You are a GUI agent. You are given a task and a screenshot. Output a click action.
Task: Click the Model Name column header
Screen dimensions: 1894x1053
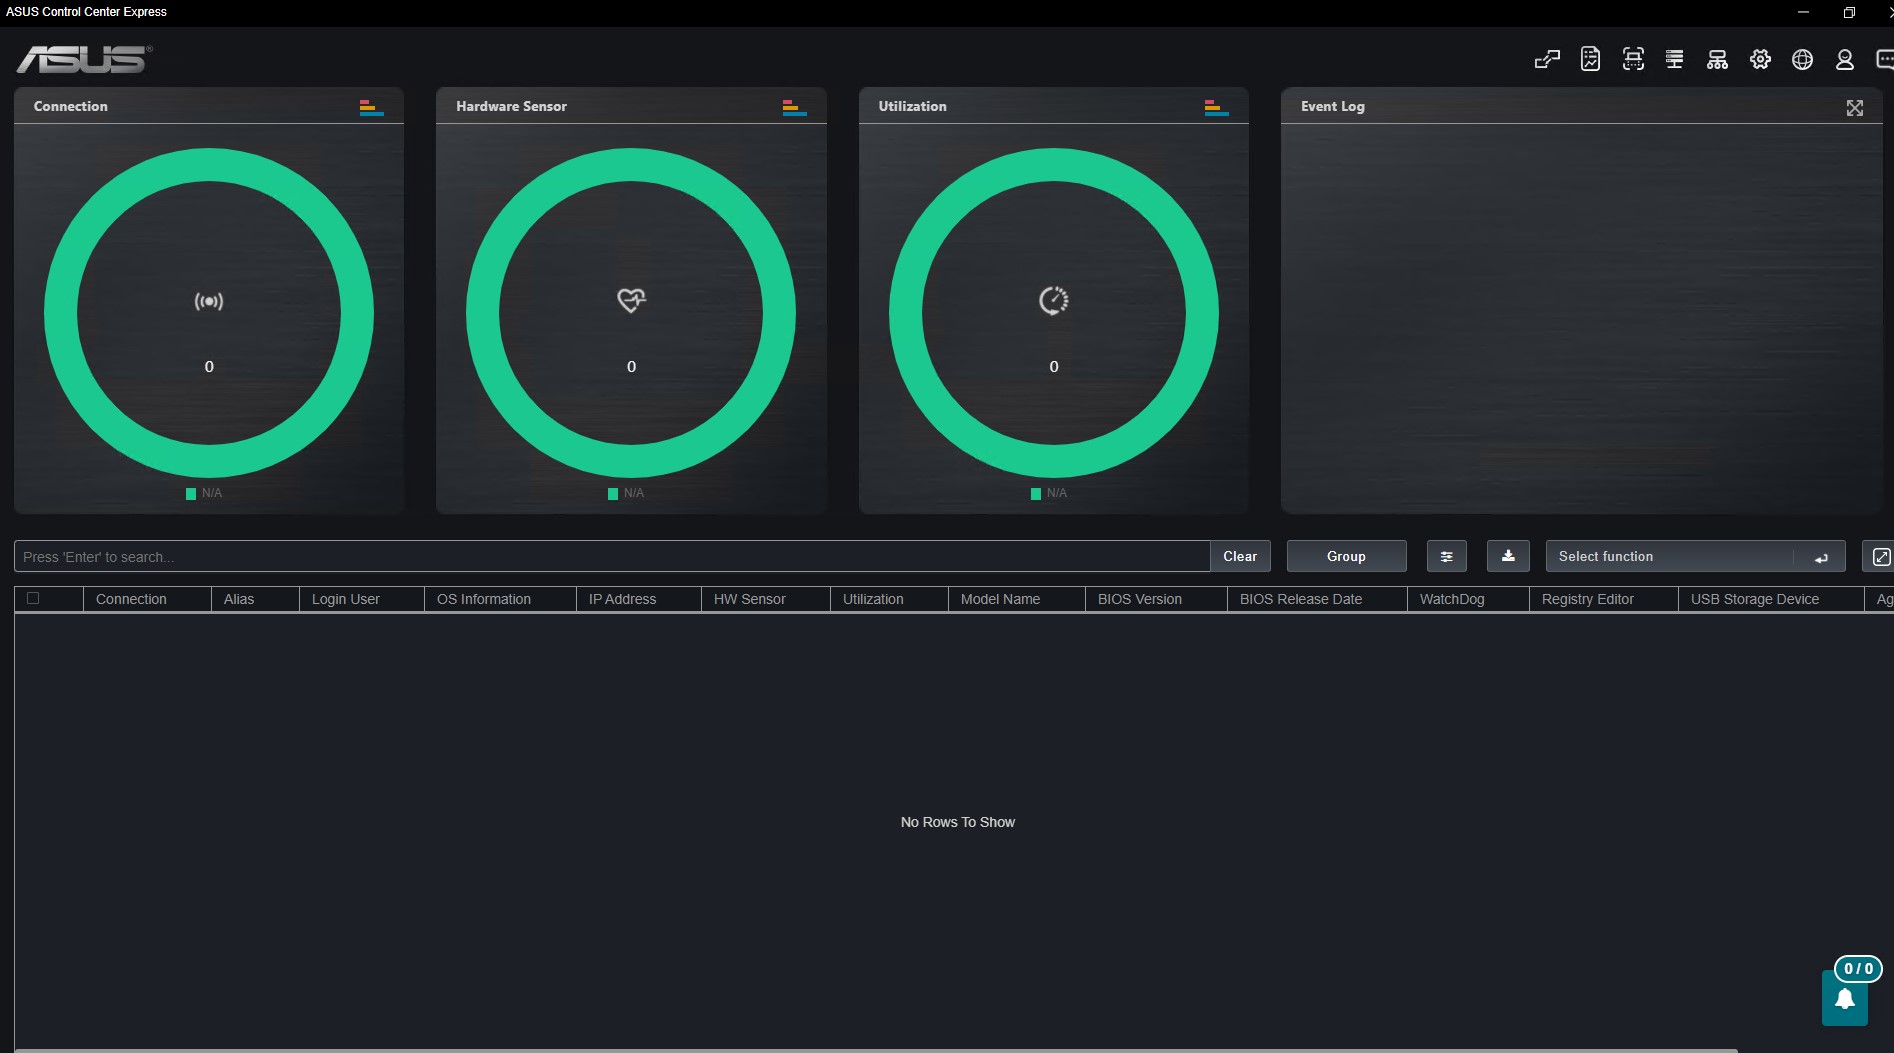point(1000,599)
